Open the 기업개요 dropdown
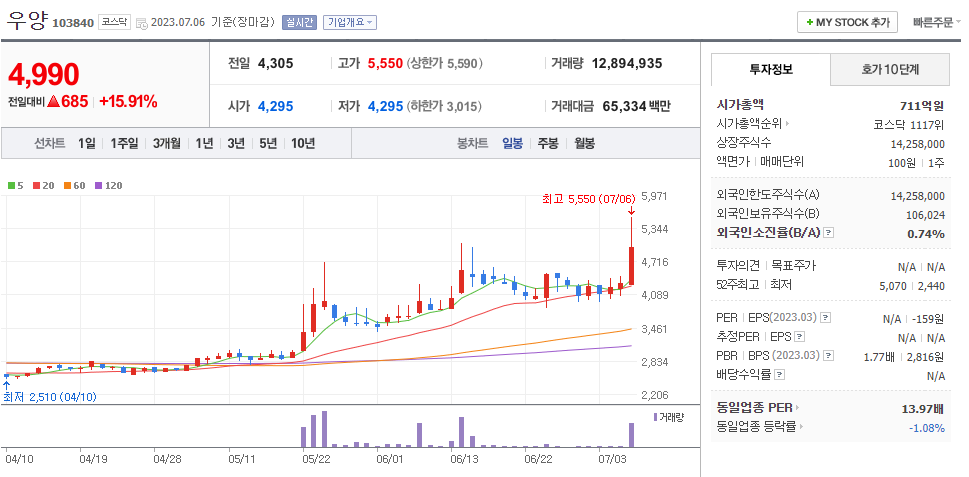 (x=350, y=22)
